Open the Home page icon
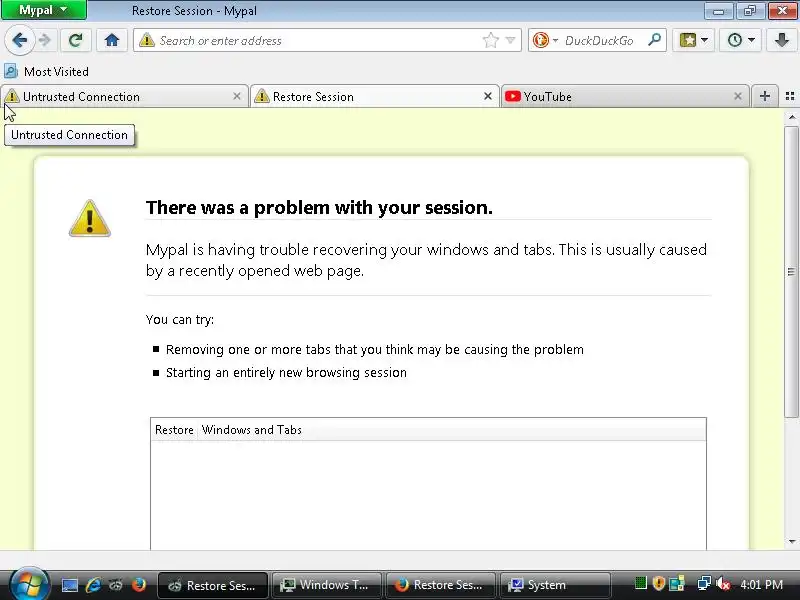Viewport: 800px width, 600px height. coord(112,40)
